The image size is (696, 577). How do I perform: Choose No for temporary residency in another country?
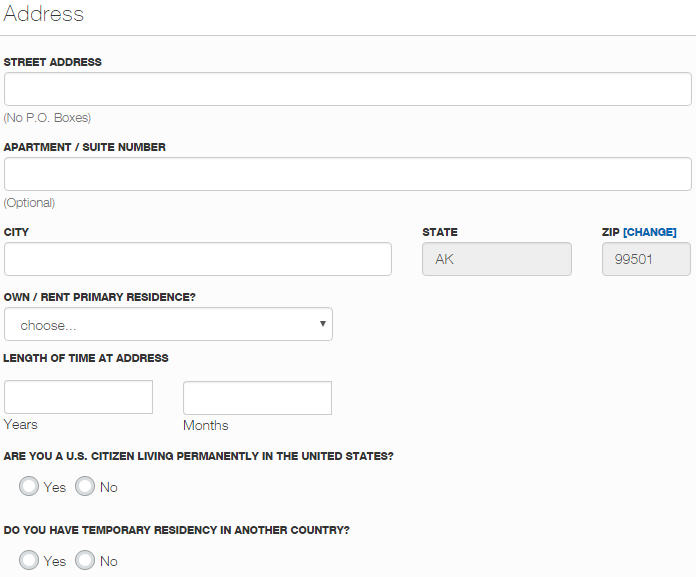coord(85,560)
